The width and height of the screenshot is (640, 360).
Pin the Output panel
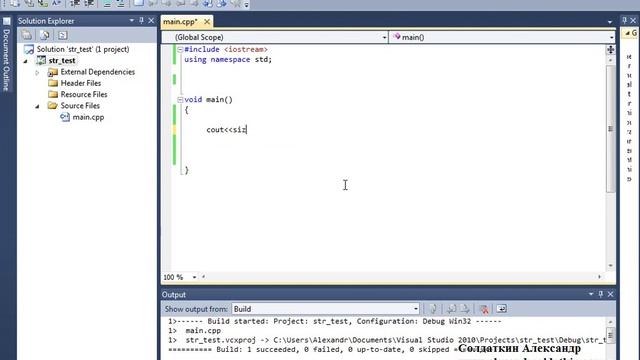click(601, 294)
